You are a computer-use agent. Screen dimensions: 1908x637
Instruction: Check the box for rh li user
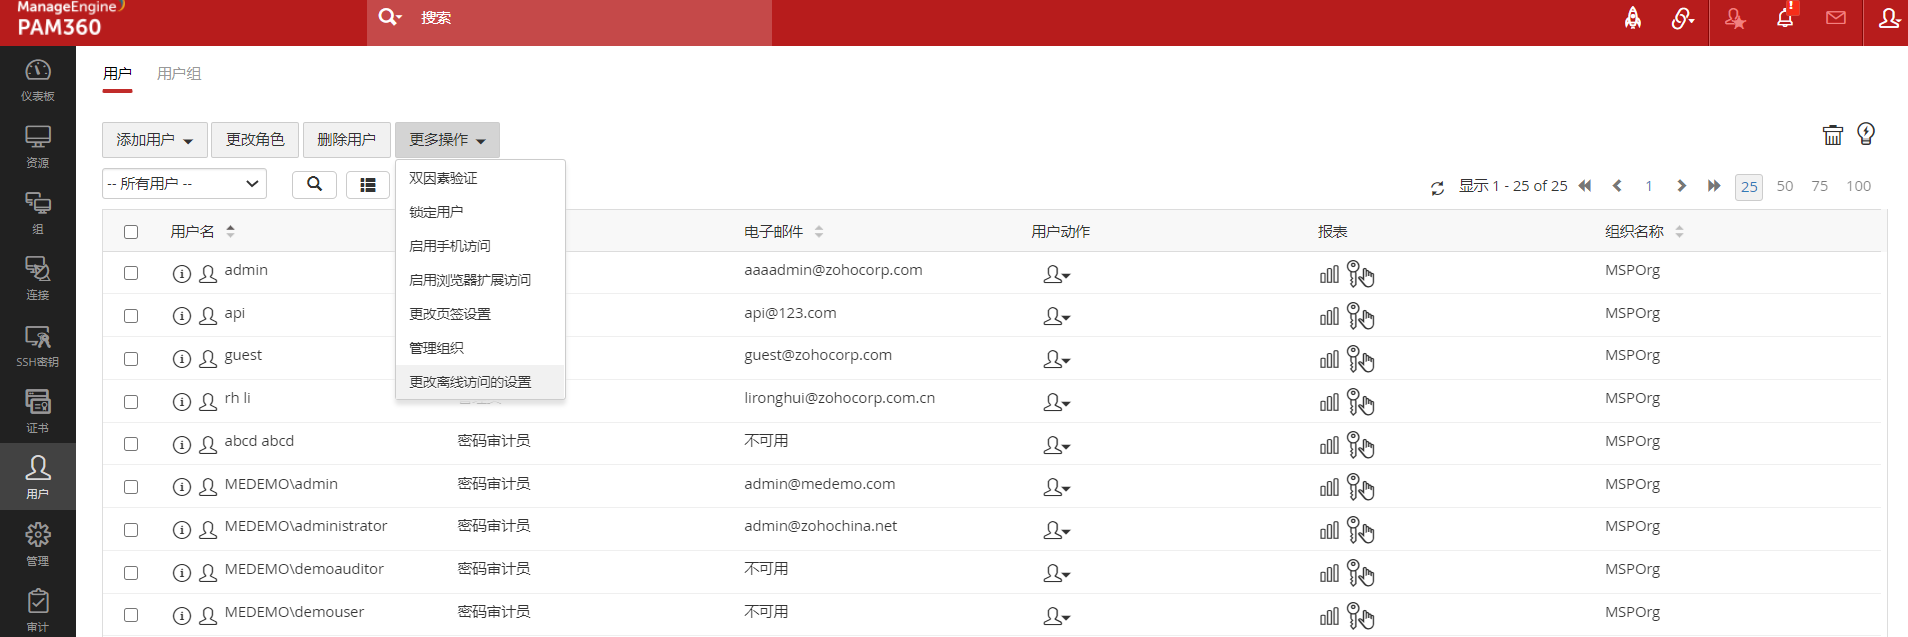[131, 402]
